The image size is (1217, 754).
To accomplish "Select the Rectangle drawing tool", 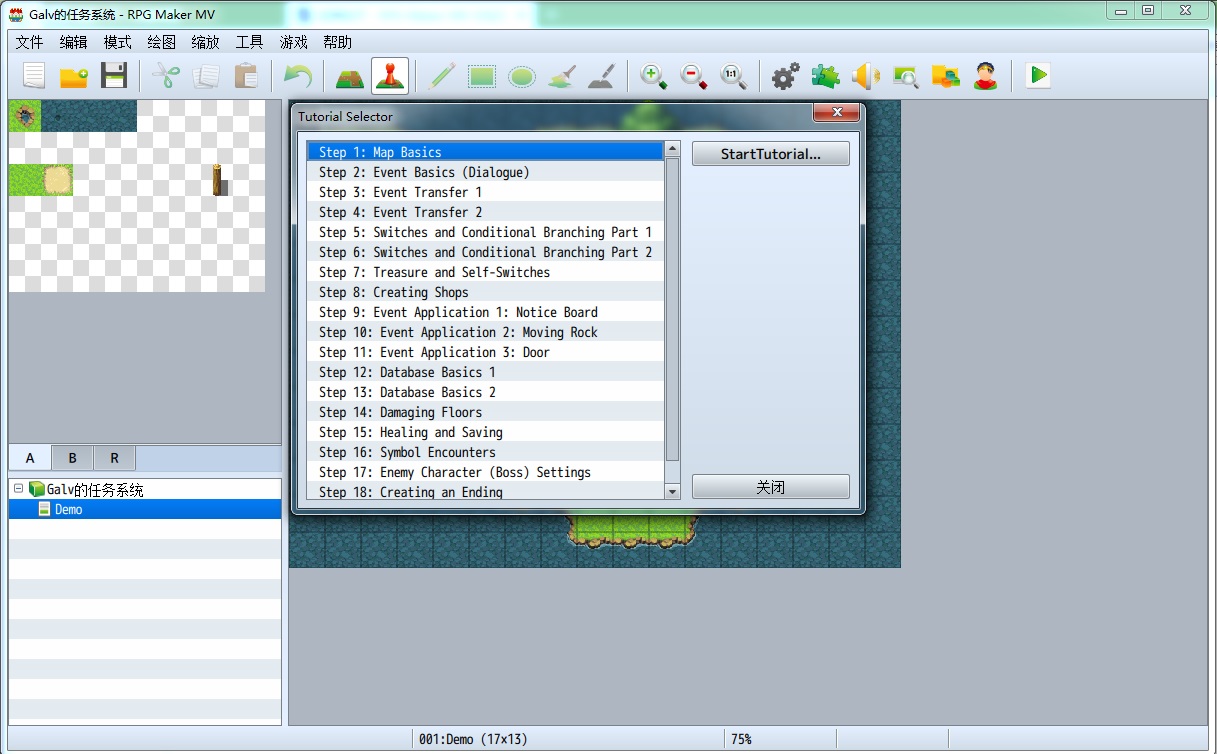I will point(482,76).
